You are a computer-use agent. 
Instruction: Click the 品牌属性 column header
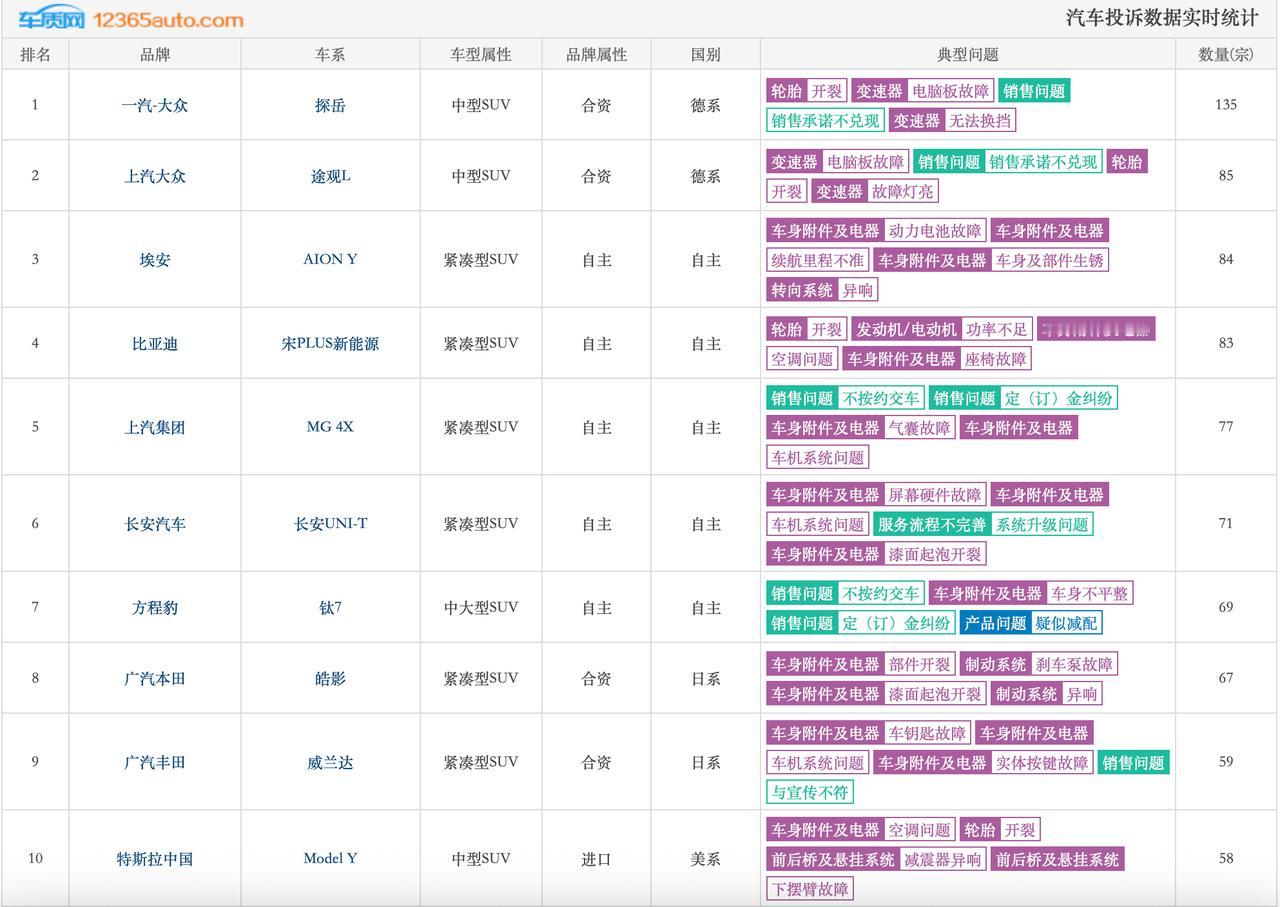596,54
